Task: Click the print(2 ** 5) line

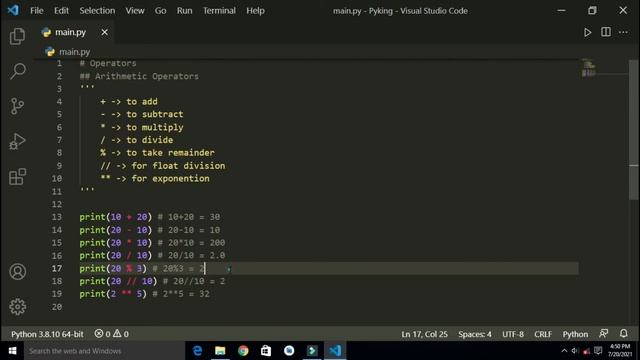Action: pyautogui.click(x=144, y=294)
